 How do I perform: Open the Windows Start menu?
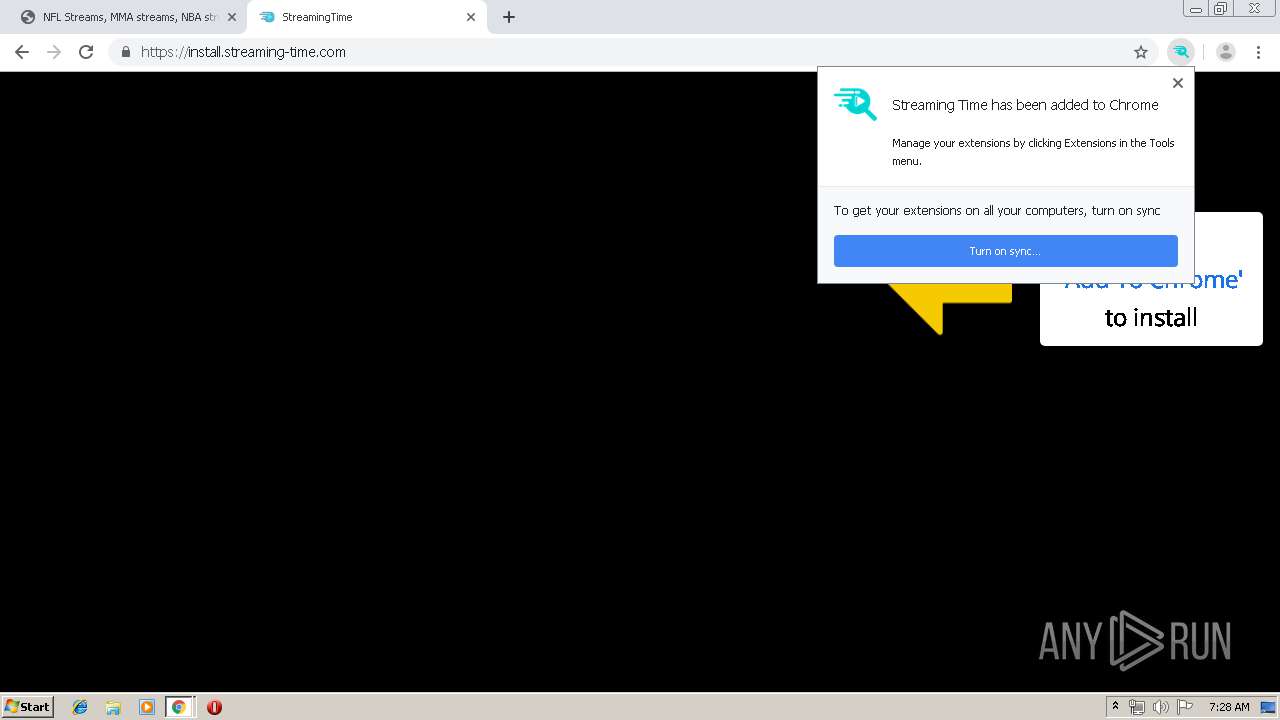(x=28, y=706)
